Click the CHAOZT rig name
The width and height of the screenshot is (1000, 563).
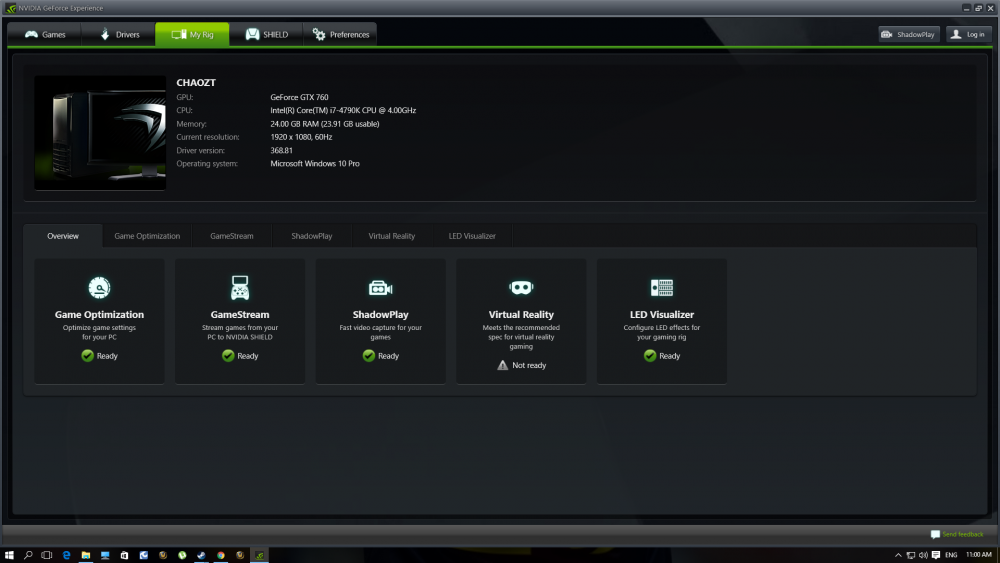pyautogui.click(x=196, y=83)
